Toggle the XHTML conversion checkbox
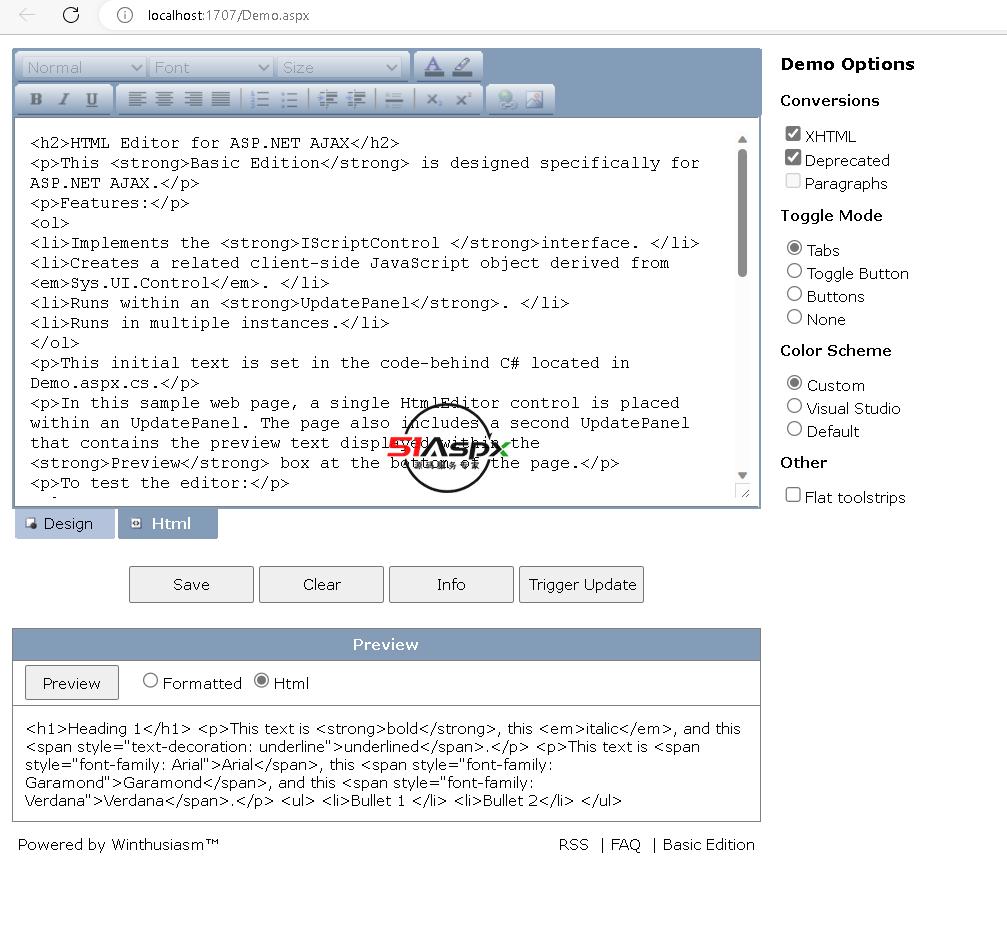This screenshot has height=927, width=1007. click(793, 134)
